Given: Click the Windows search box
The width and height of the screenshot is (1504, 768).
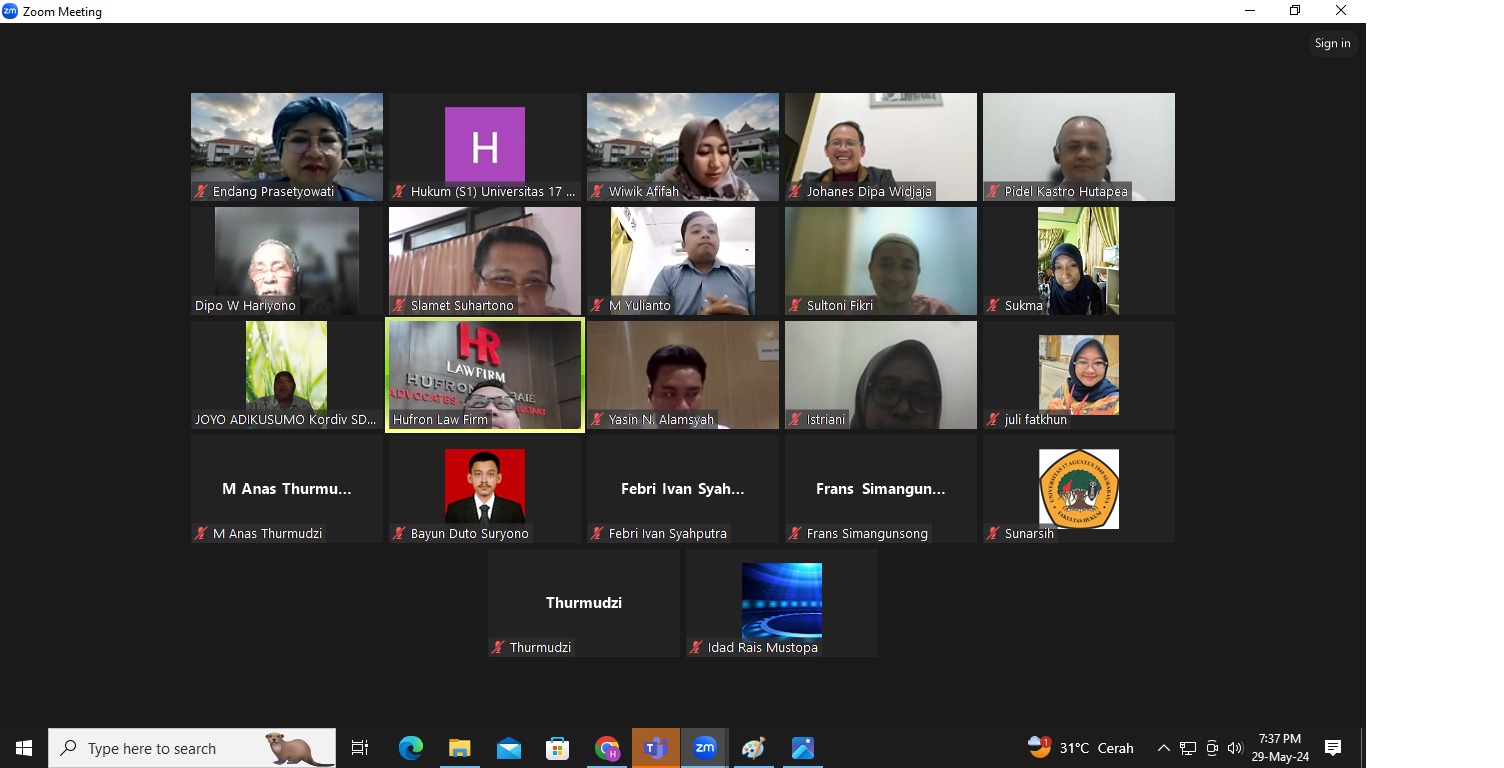Looking at the screenshot, I should coord(192,748).
